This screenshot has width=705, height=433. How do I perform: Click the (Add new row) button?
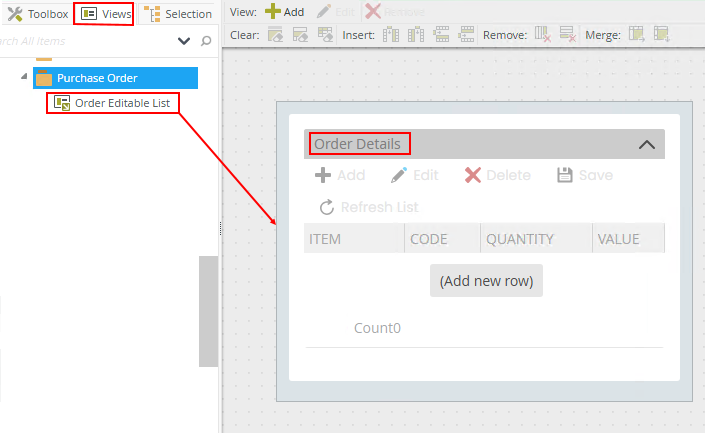coord(486,281)
